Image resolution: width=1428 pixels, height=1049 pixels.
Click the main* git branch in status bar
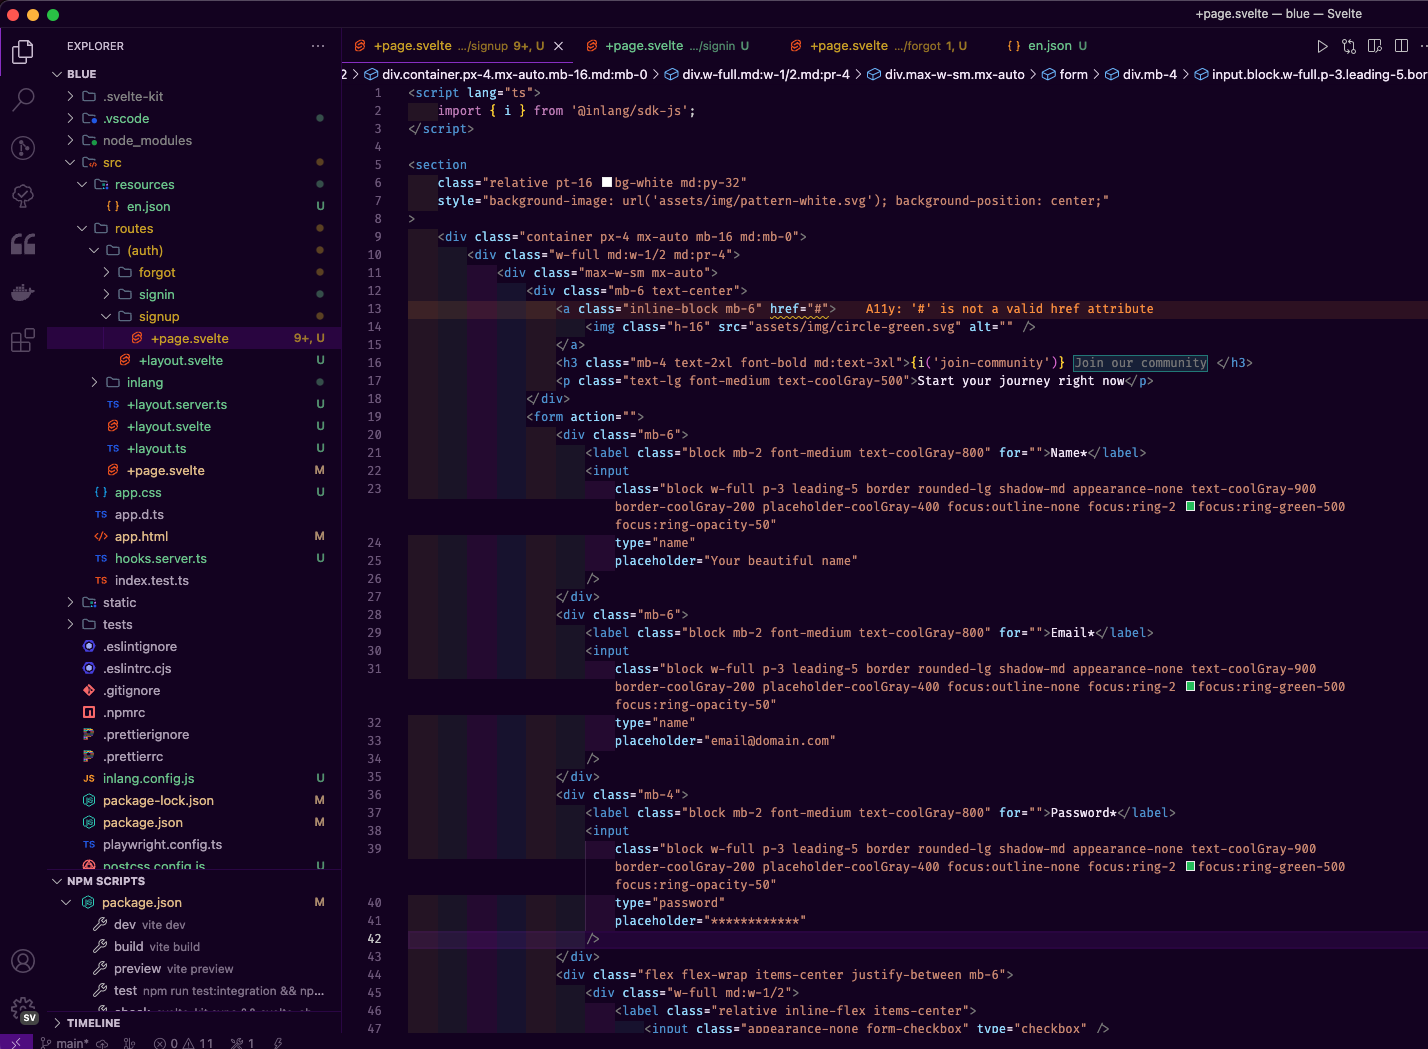[x=66, y=1043]
